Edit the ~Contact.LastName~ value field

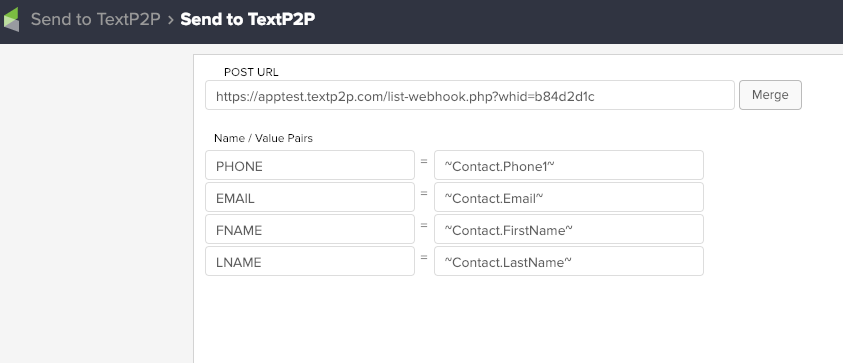pyautogui.click(x=569, y=261)
